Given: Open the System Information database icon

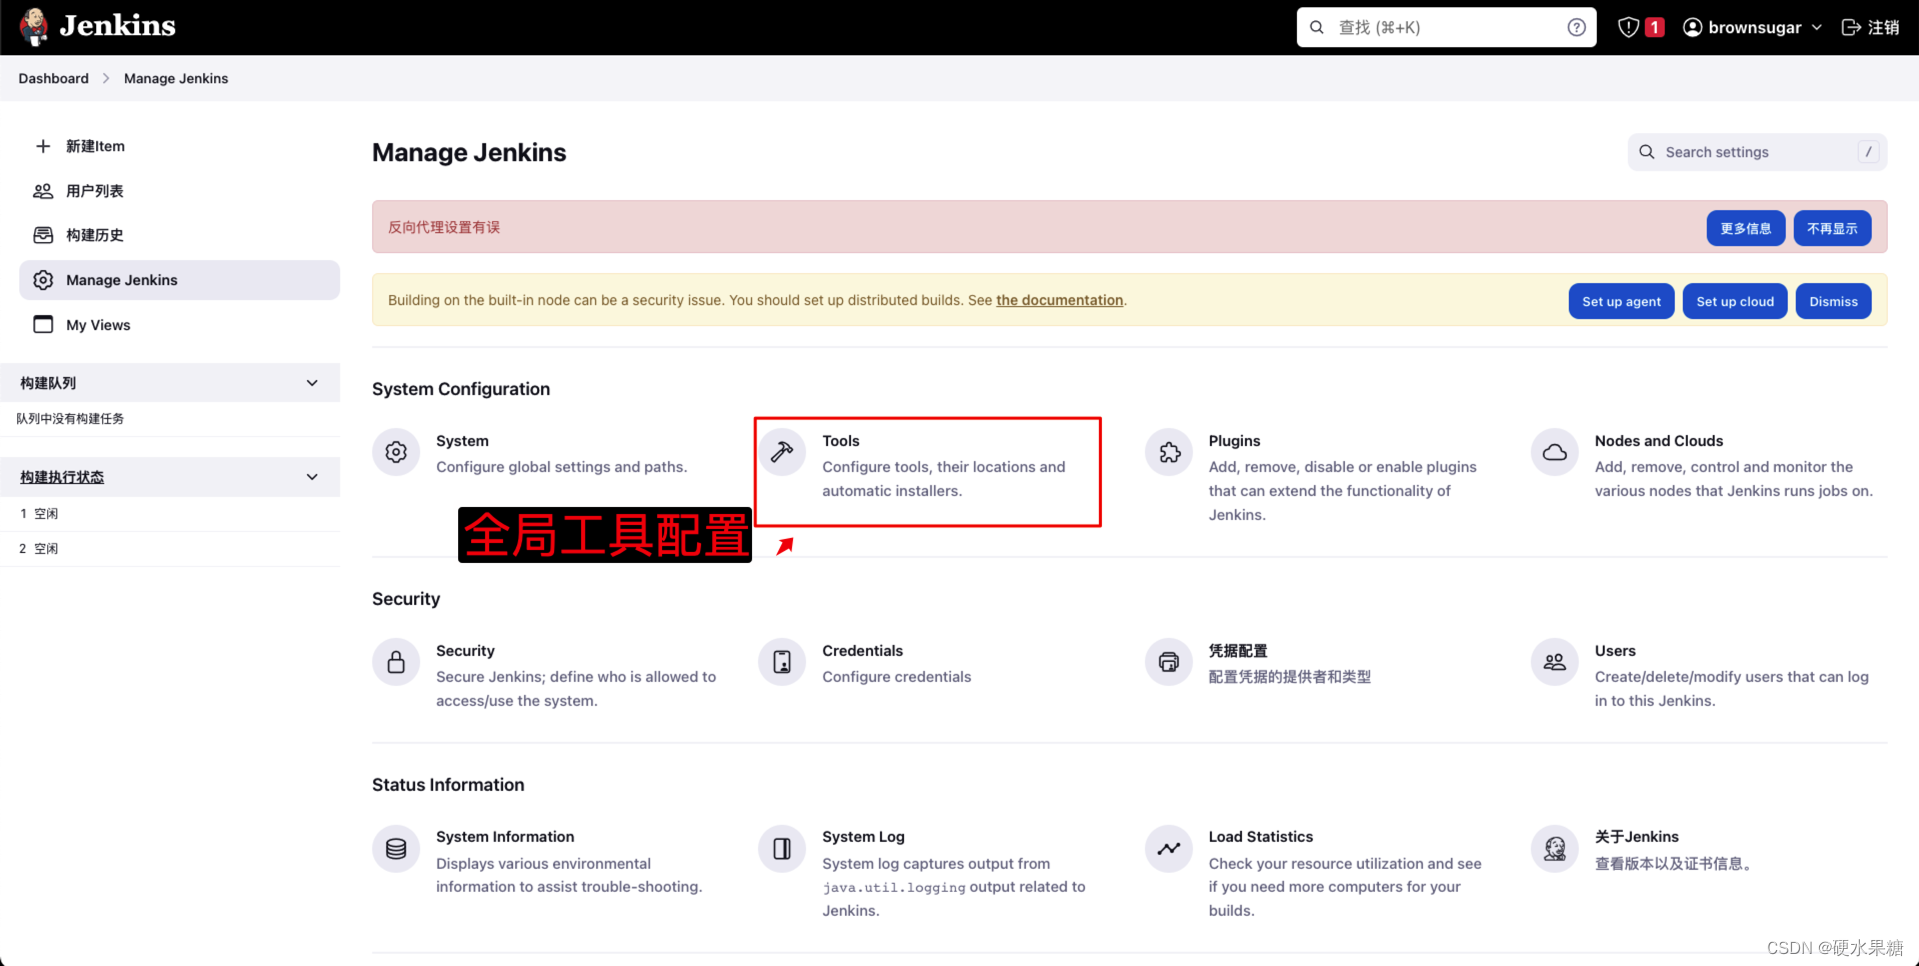Looking at the screenshot, I should point(396,849).
